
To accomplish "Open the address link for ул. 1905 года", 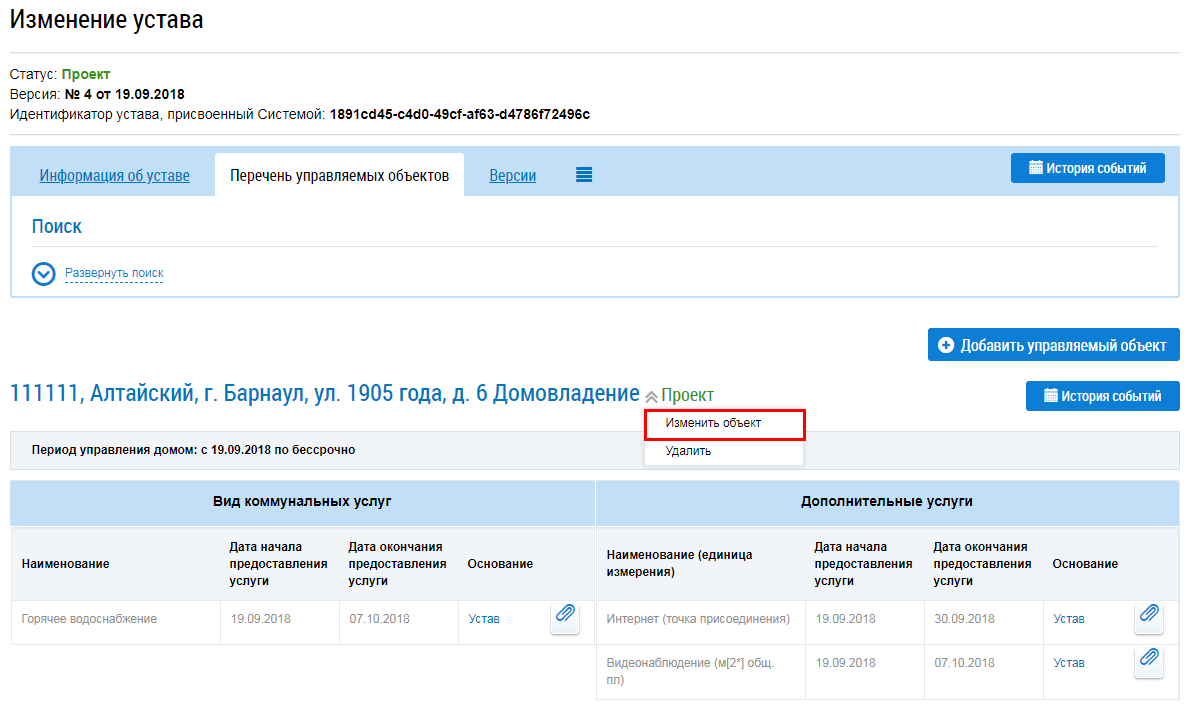I will click(324, 394).
